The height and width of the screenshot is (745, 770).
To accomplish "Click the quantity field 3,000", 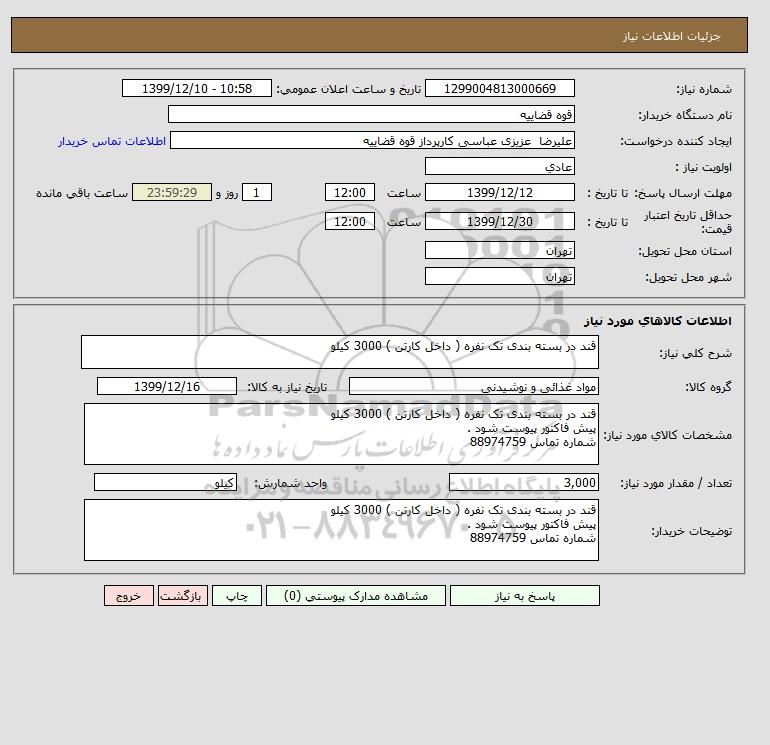I will 523,482.
